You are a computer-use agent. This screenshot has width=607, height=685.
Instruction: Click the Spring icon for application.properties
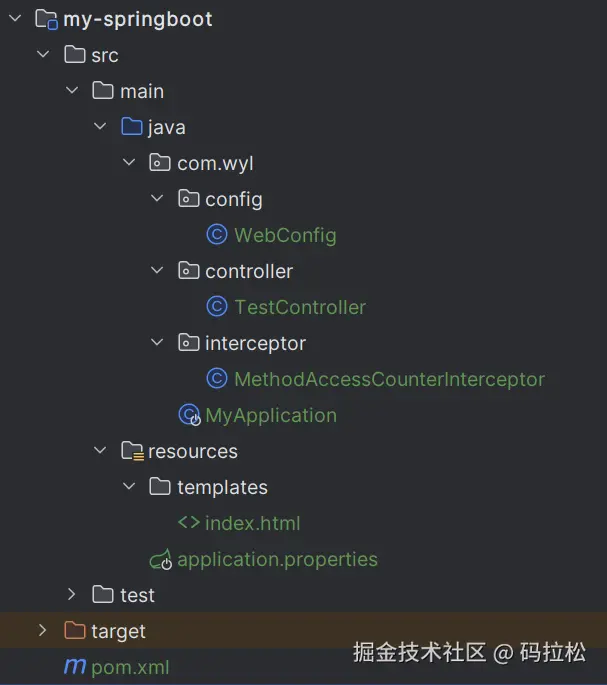tap(161, 559)
